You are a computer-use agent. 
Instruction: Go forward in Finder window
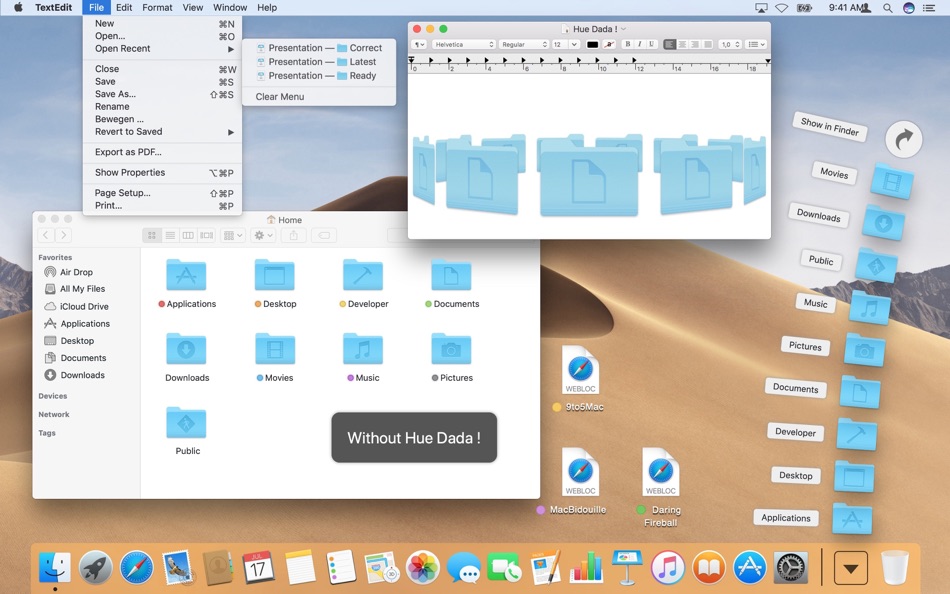tap(63, 235)
